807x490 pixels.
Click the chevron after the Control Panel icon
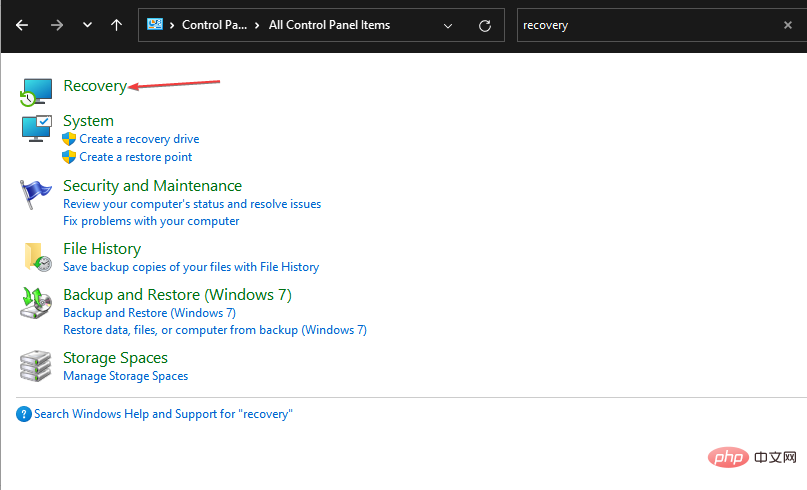click(x=172, y=25)
